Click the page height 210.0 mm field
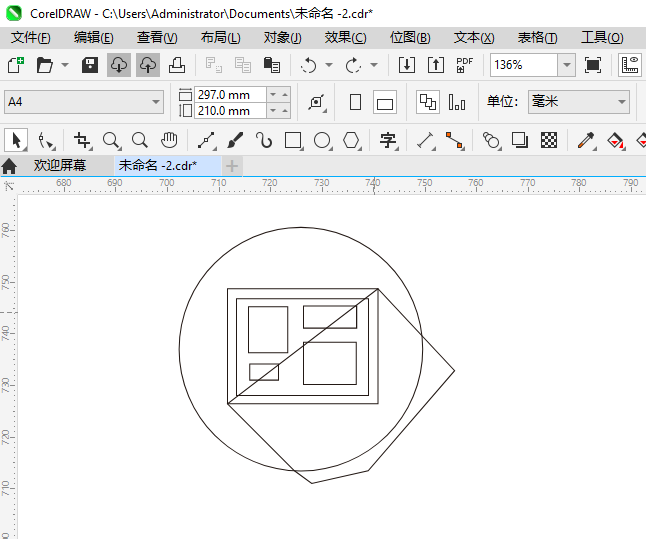646x539 pixels. tap(230, 111)
